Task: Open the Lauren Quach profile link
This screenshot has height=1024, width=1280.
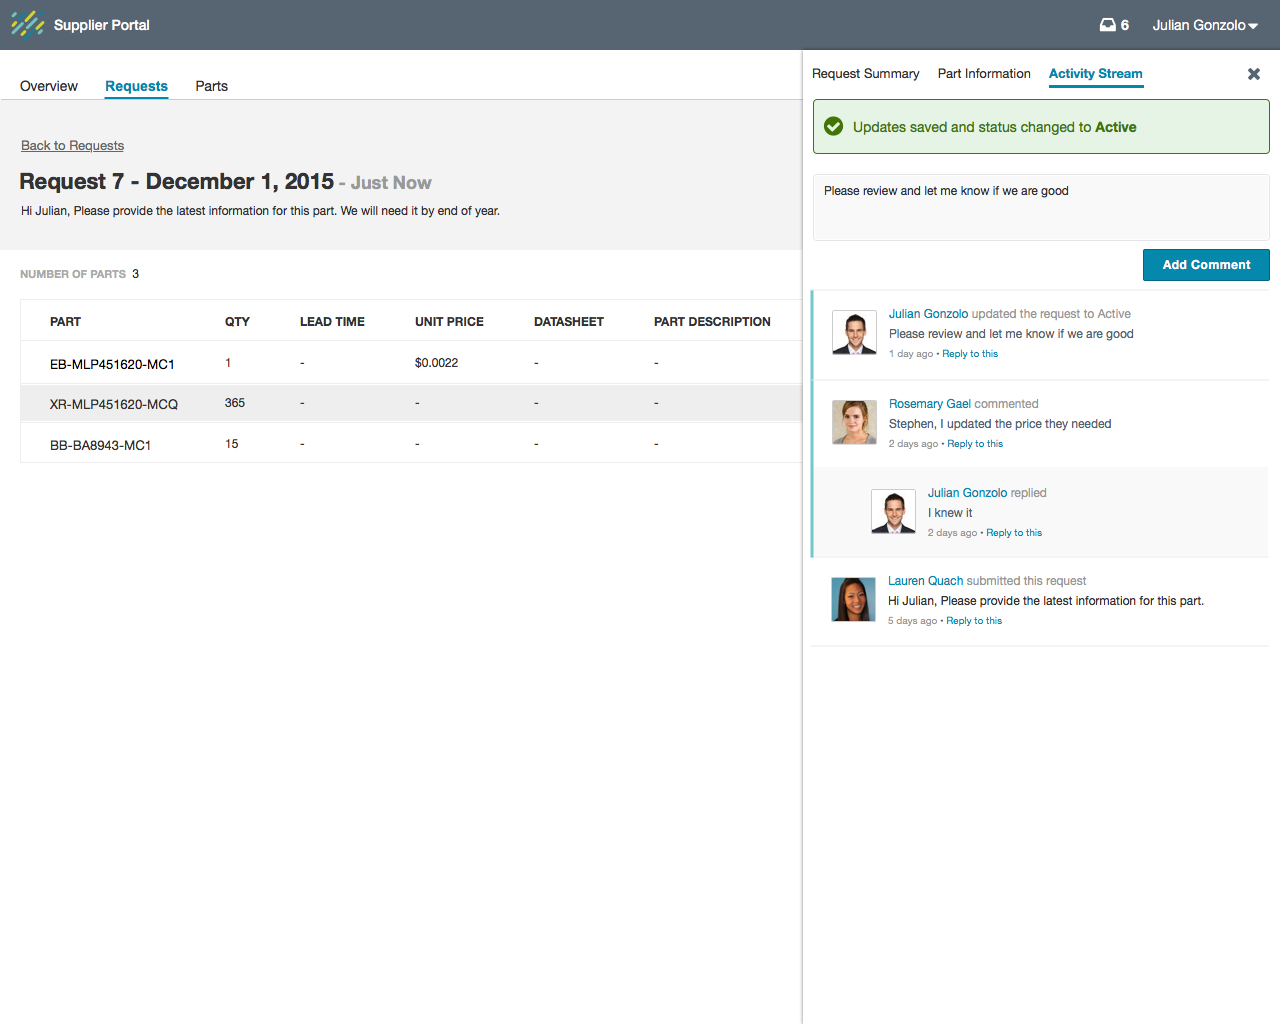Action: [x=925, y=581]
